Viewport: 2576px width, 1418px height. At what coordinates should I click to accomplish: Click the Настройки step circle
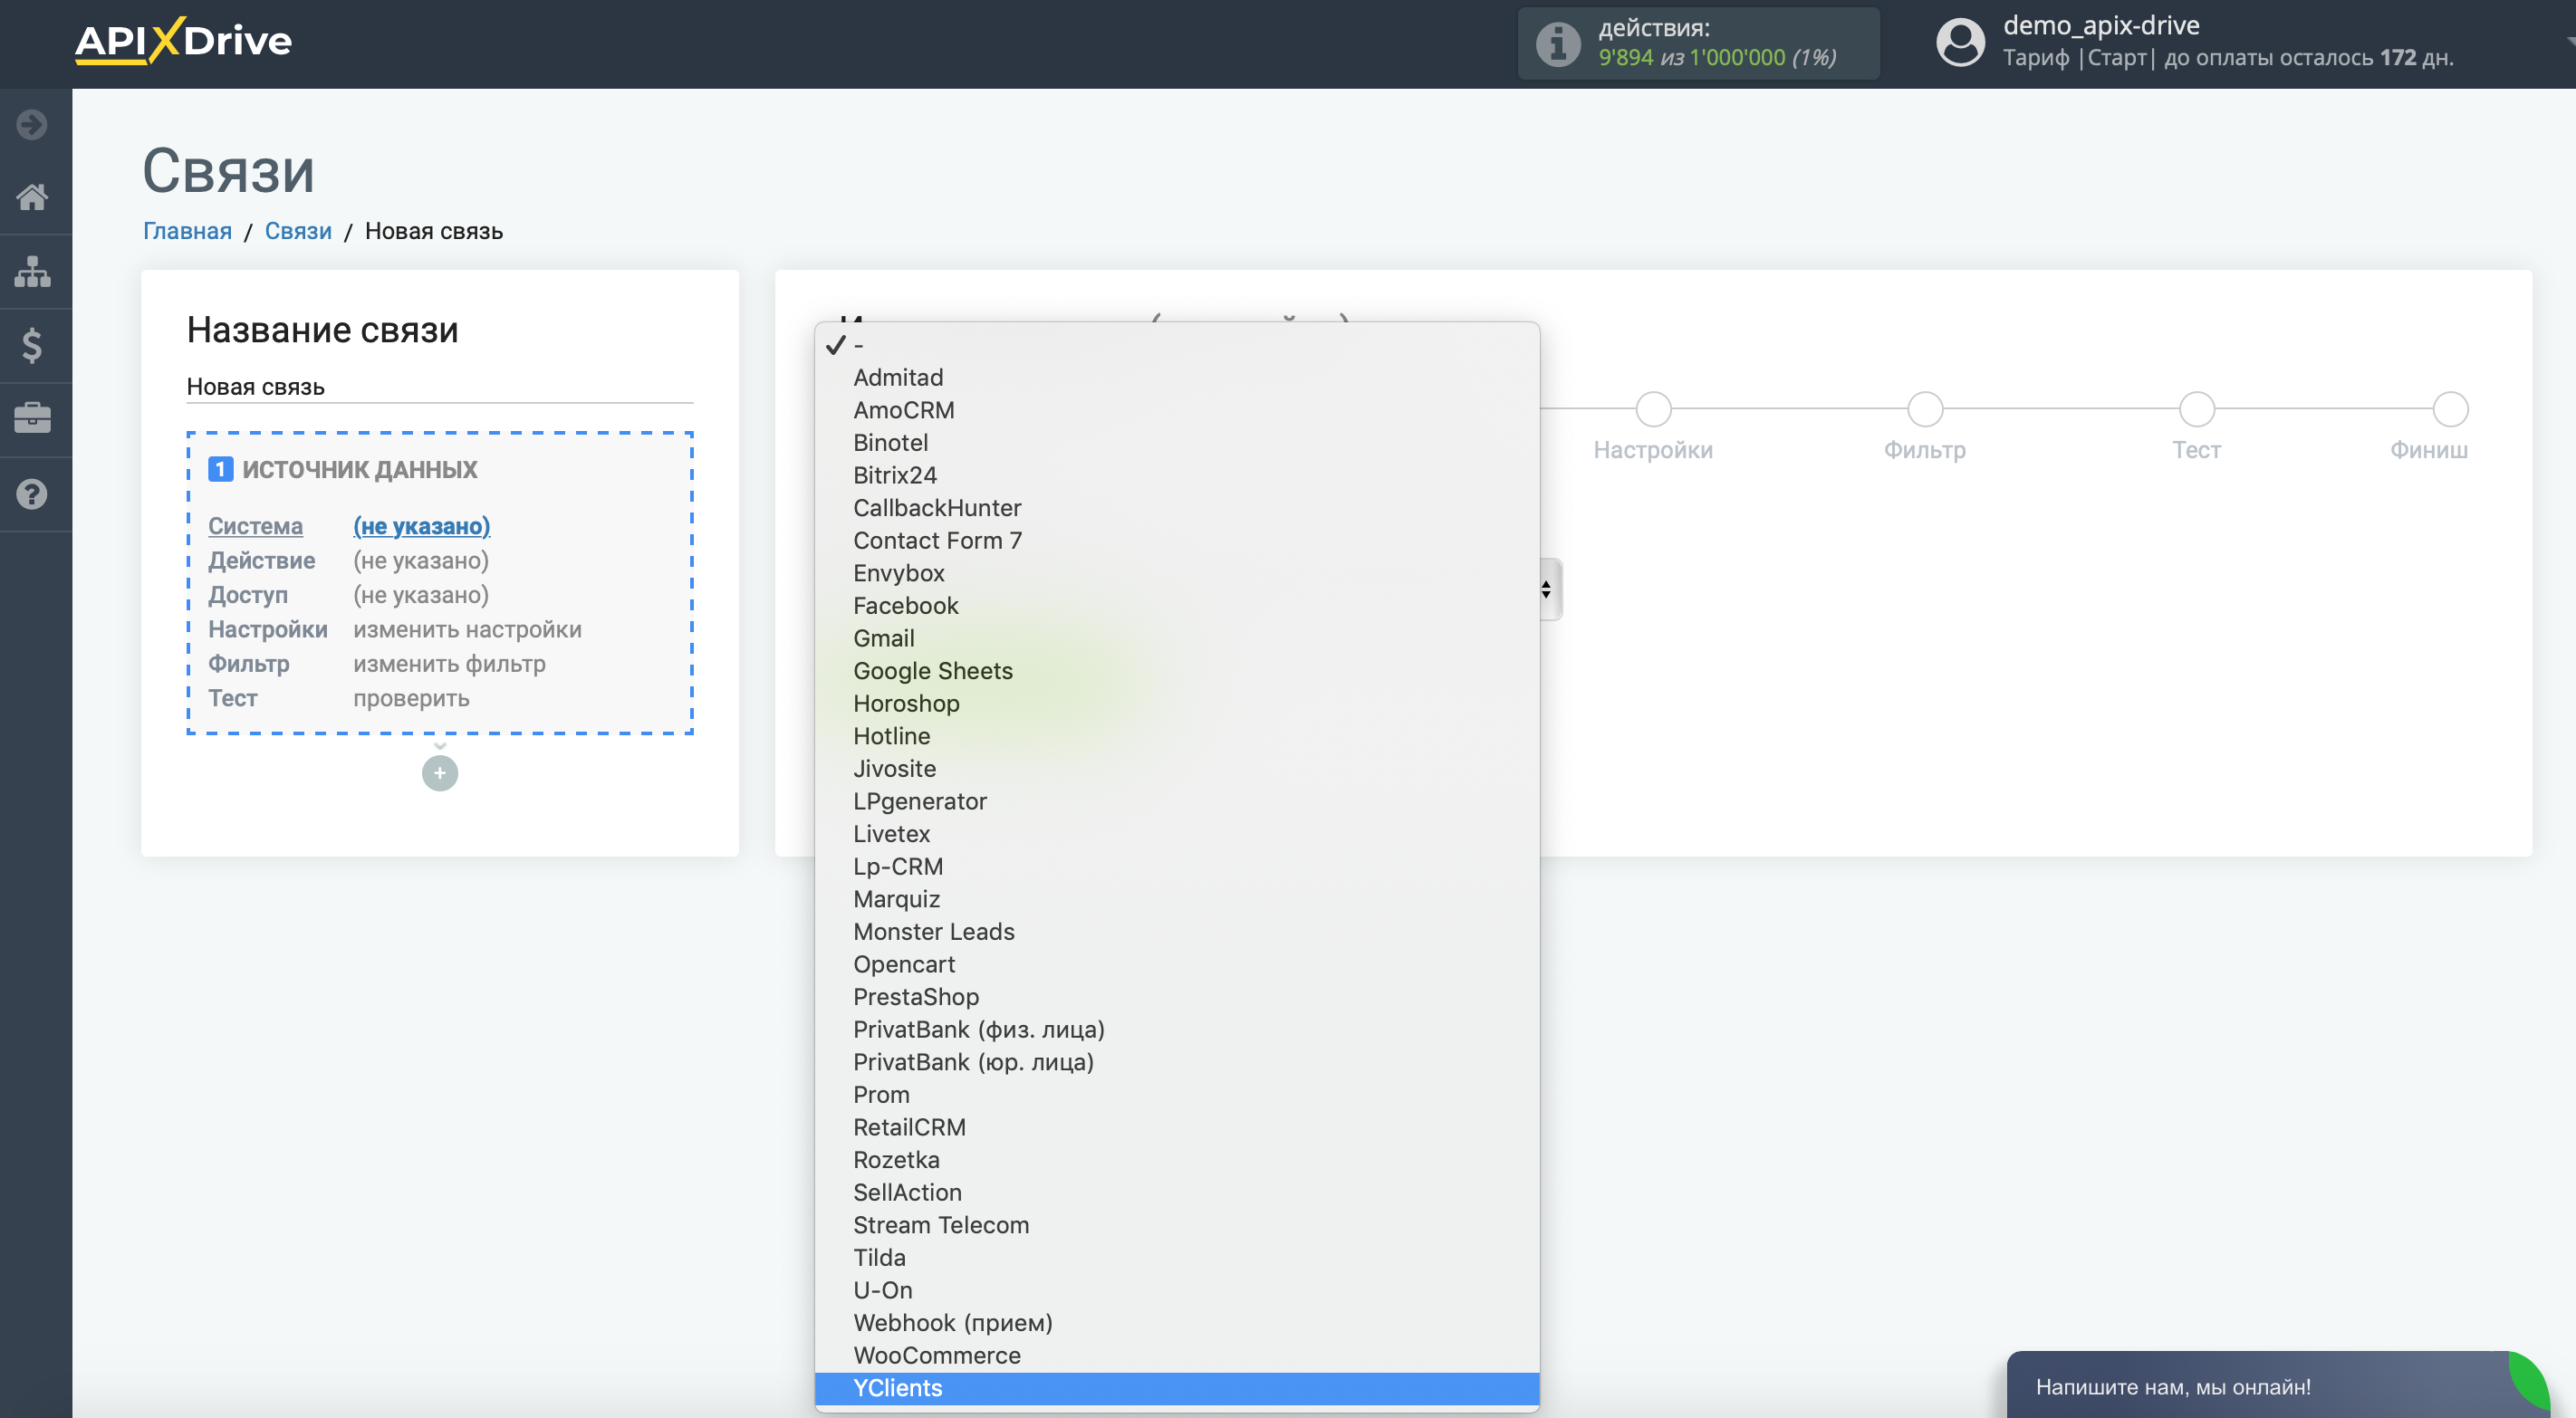pyautogui.click(x=1653, y=409)
